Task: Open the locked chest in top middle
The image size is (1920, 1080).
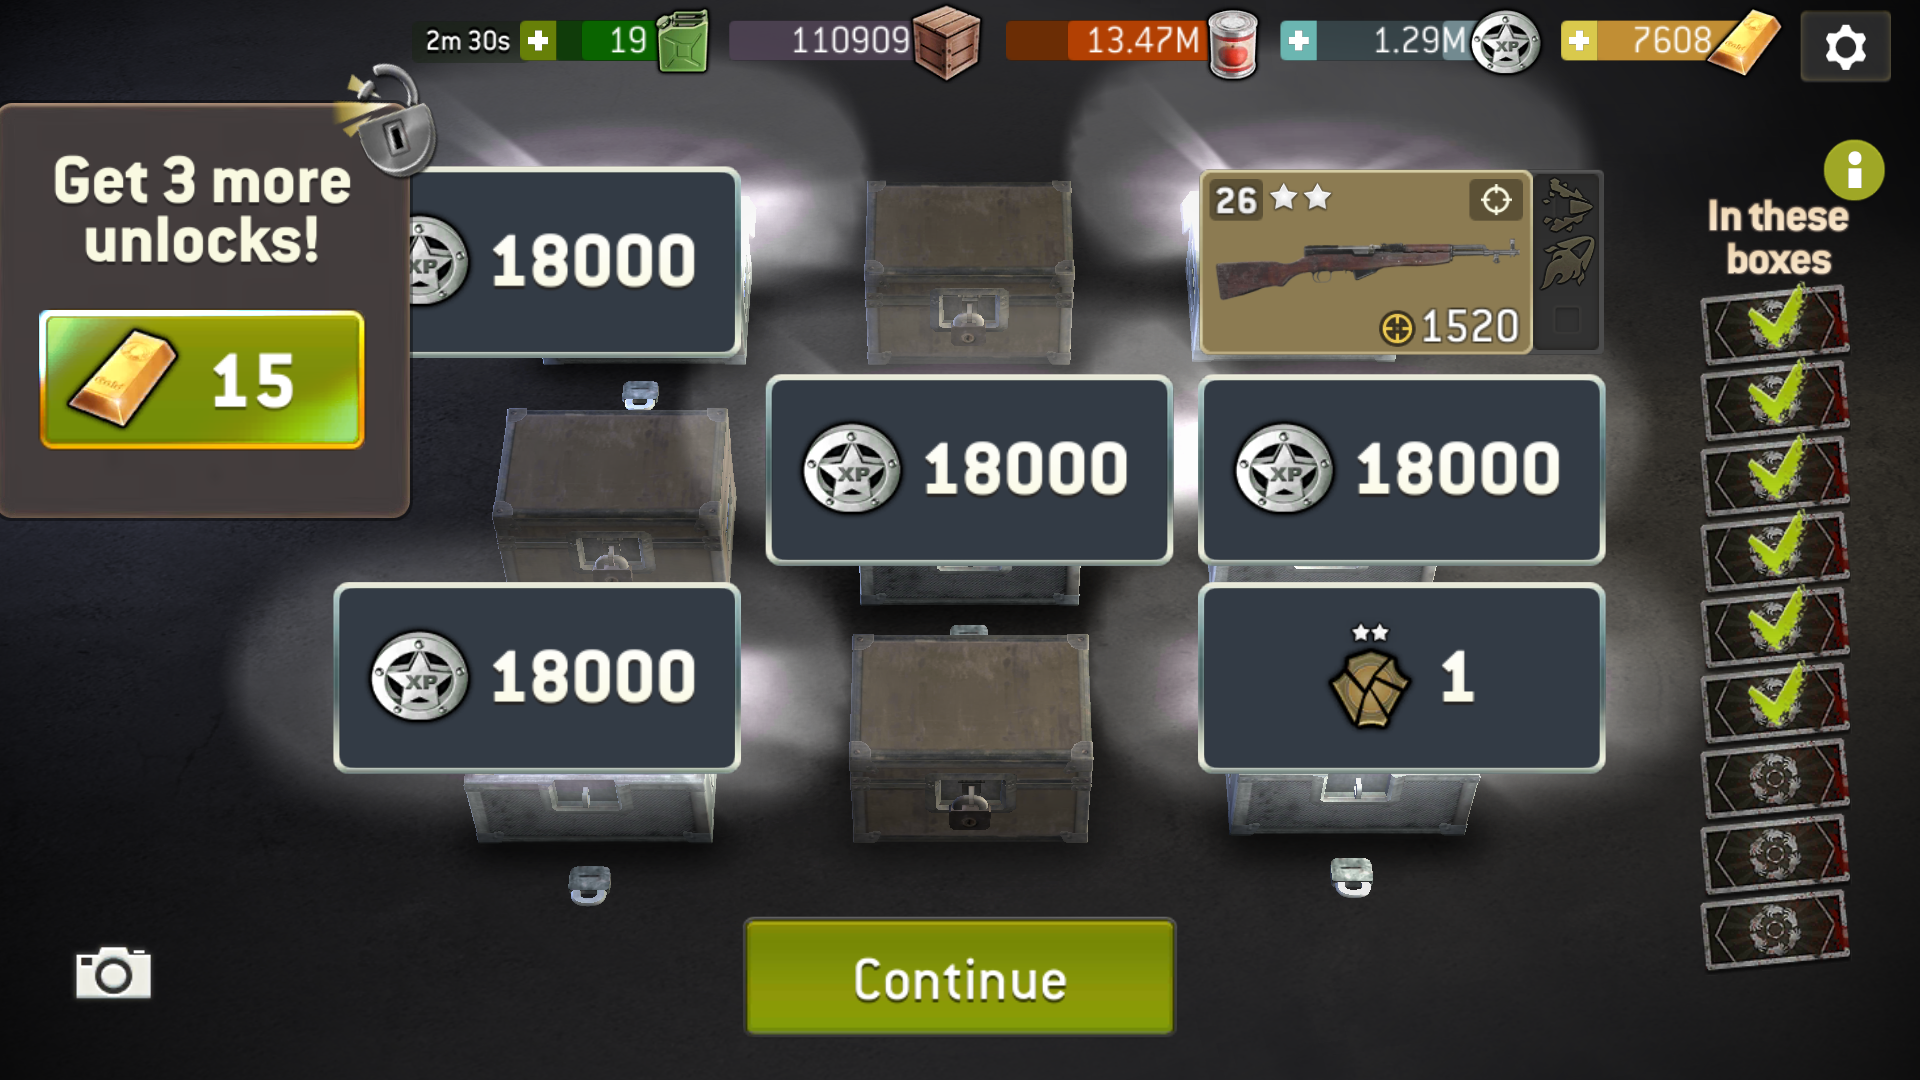Action: (x=968, y=272)
